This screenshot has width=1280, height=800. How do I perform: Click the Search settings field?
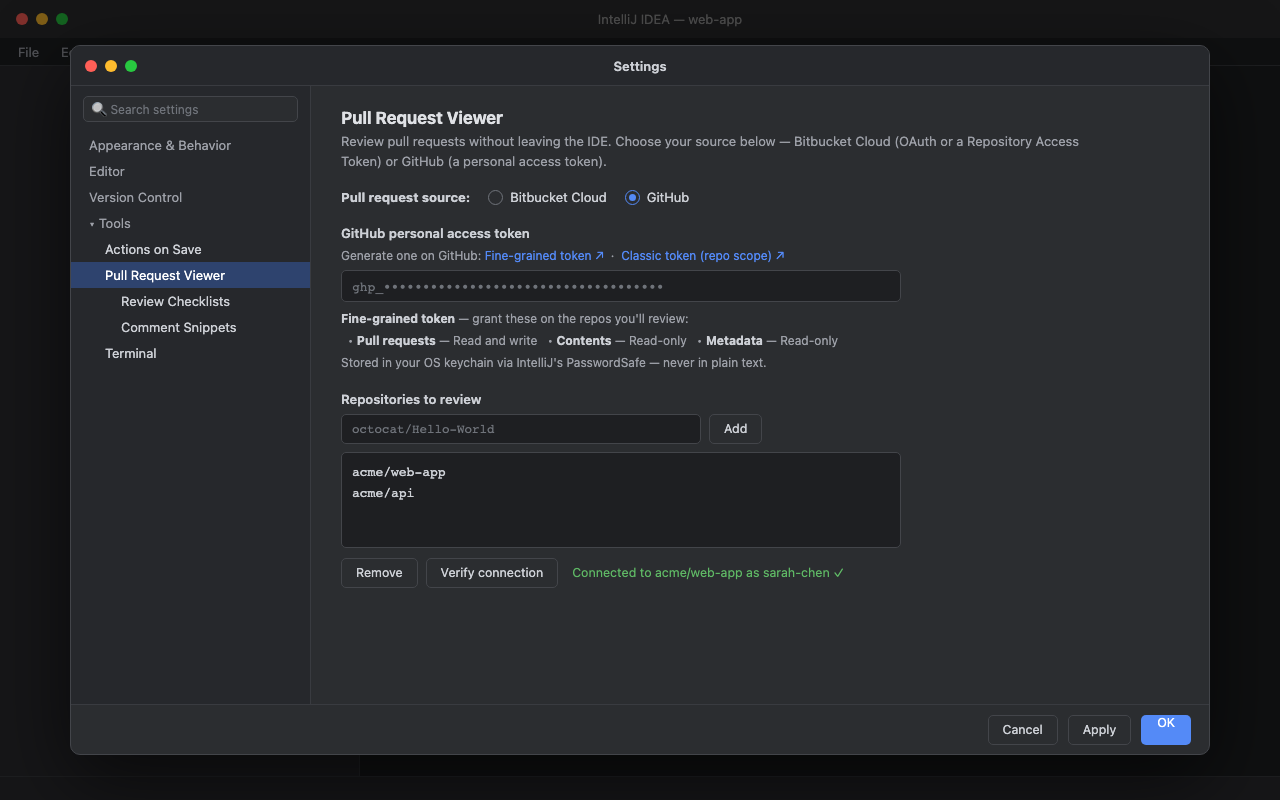[190, 109]
